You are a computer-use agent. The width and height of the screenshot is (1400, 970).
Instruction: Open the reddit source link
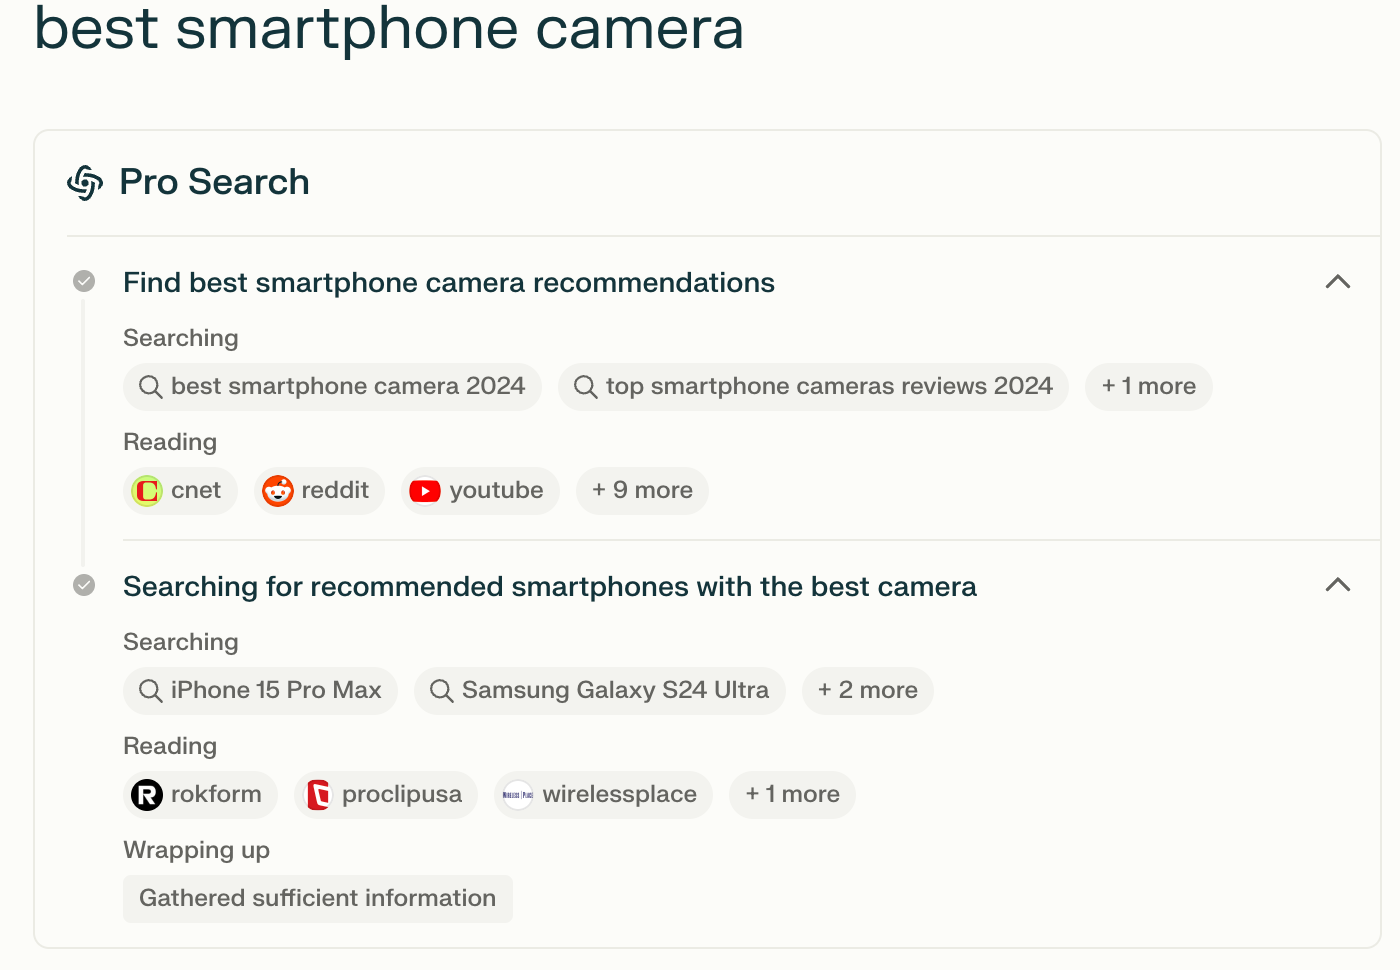coord(319,491)
